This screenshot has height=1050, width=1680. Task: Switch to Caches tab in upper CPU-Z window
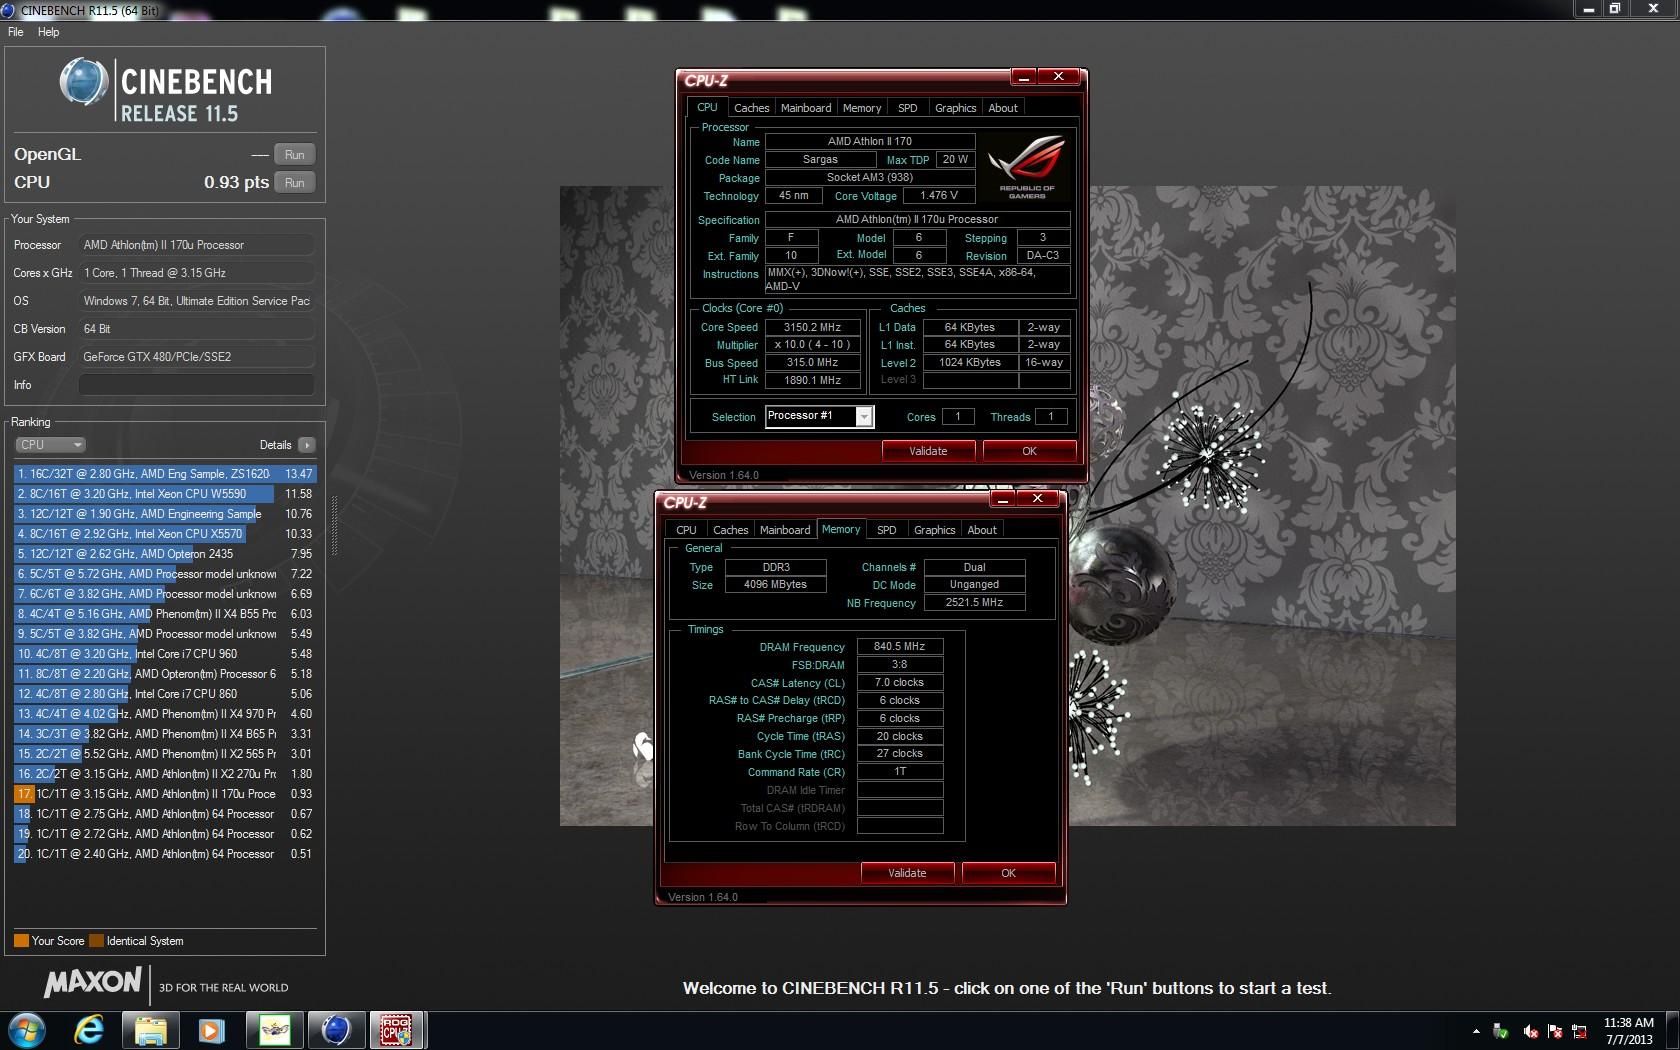pyautogui.click(x=751, y=108)
